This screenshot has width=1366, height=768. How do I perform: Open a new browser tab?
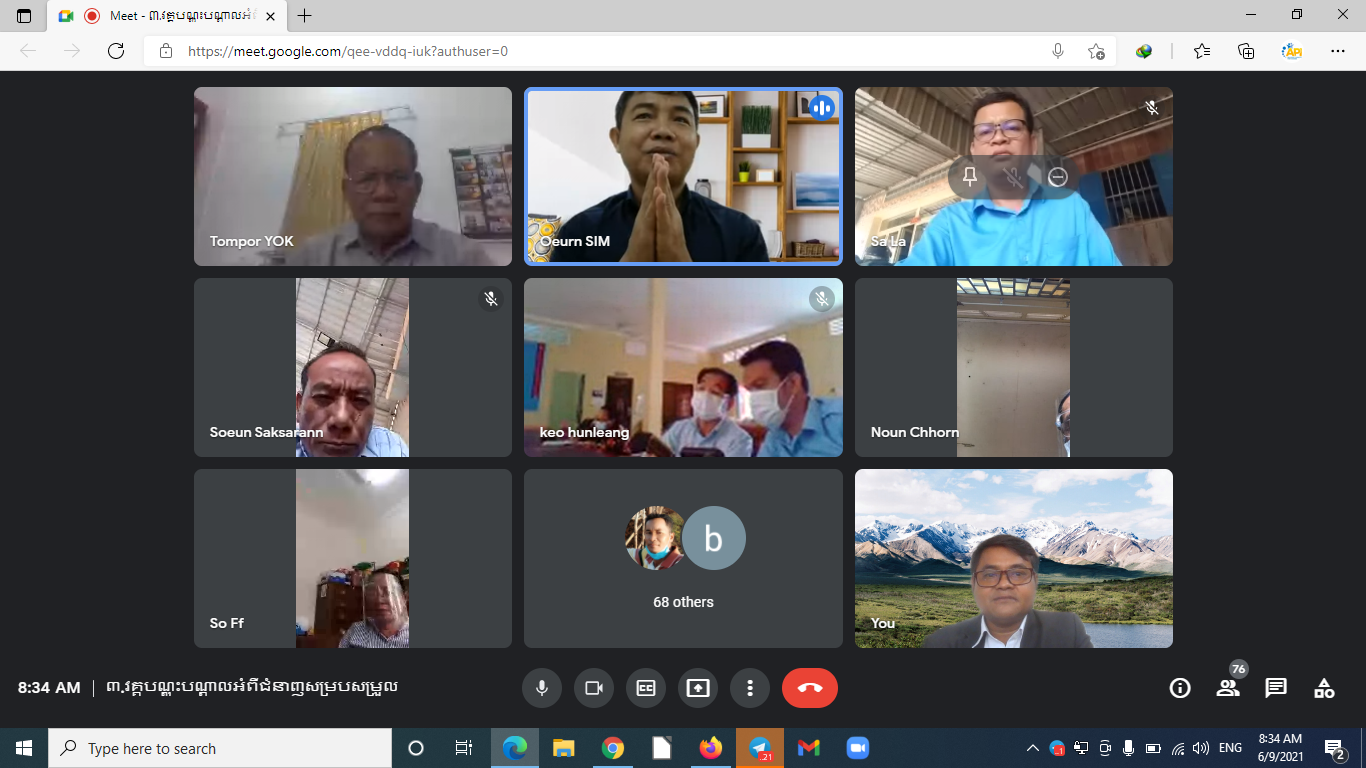click(305, 16)
